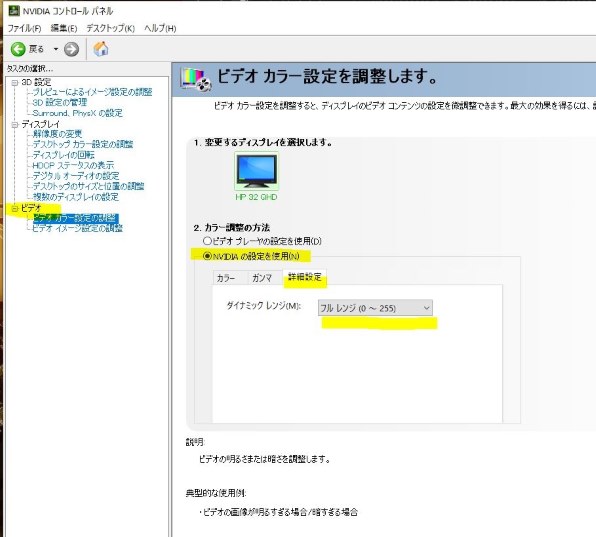Click the grey Forward arrow icon

[71, 49]
